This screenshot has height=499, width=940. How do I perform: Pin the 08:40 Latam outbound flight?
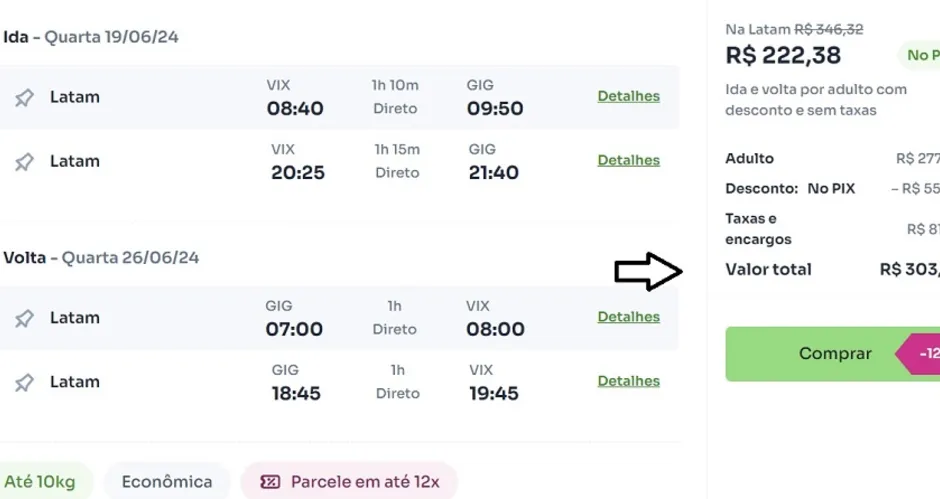25,98
